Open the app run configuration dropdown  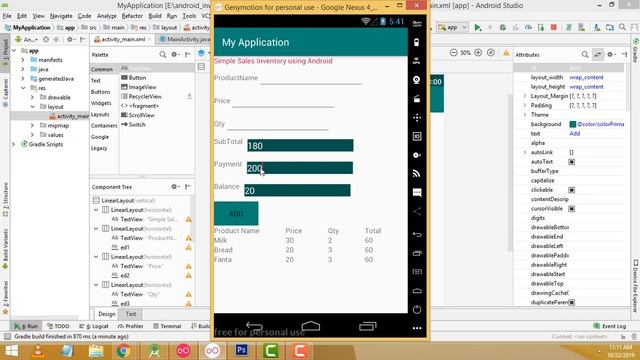452,27
